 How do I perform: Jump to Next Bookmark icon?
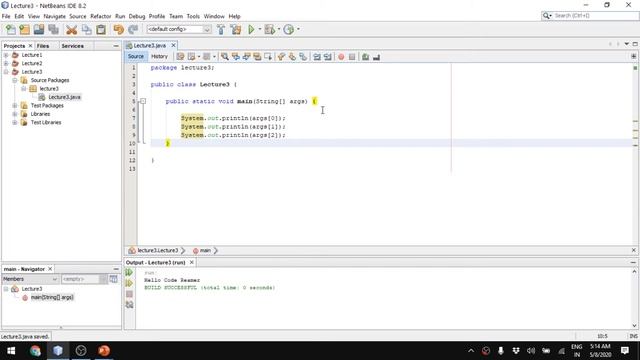point(292,57)
